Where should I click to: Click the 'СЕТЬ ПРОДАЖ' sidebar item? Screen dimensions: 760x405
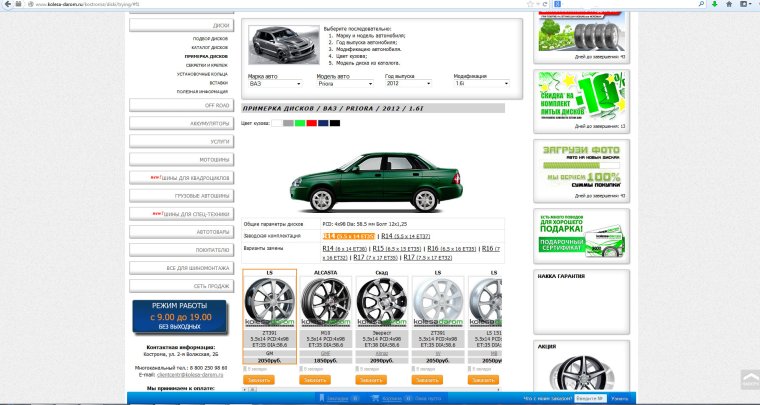pos(182,286)
